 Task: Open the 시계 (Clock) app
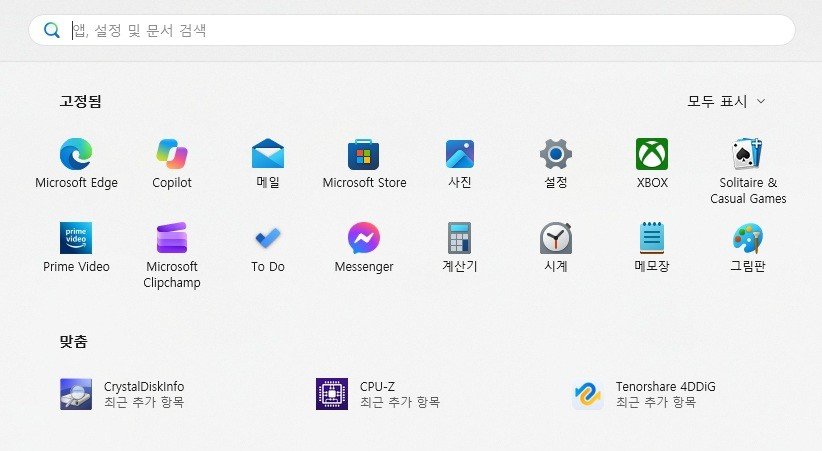pyautogui.click(x=556, y=238)
